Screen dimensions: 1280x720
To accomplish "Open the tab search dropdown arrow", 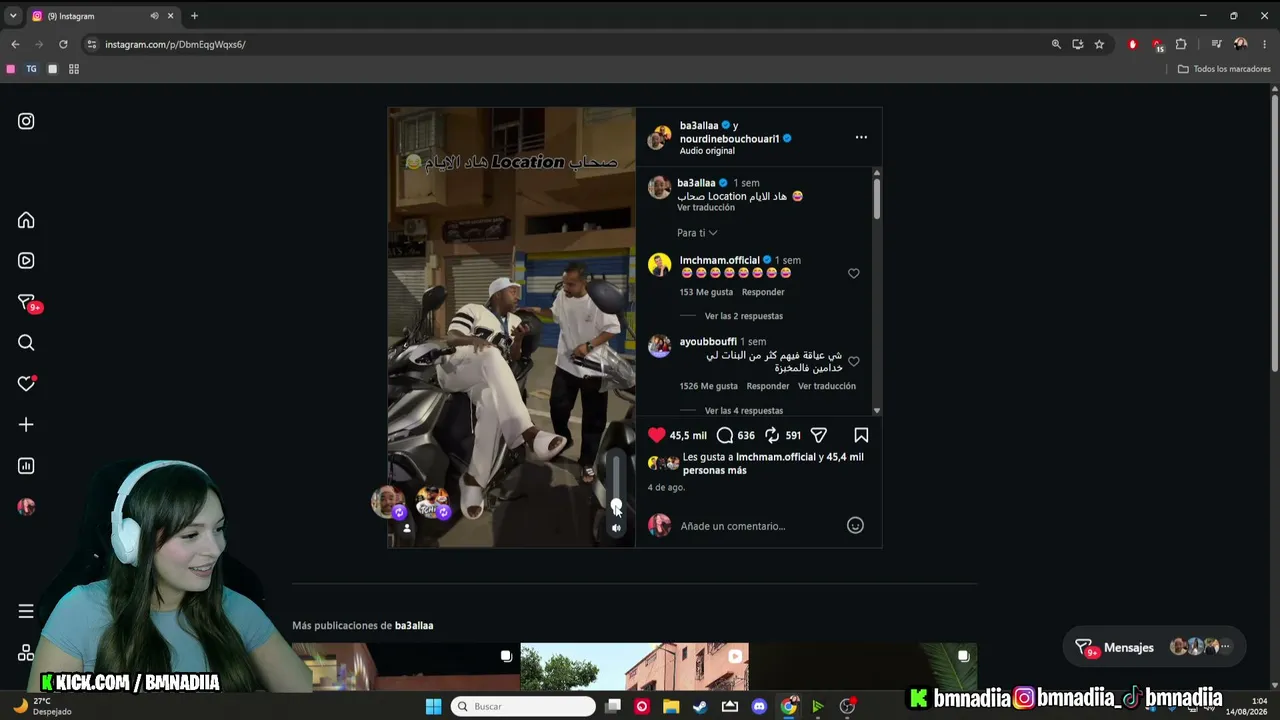I will (13, 16).
